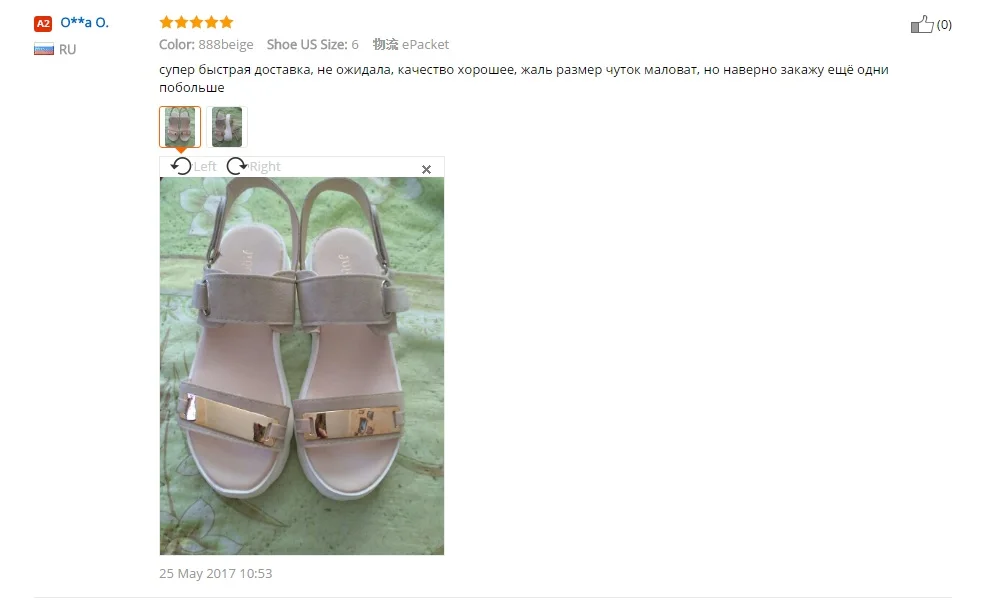Viewport: 985px width, 602px height.
Task: Close the enlarged photo preview
Action: [x=426, y=169]
